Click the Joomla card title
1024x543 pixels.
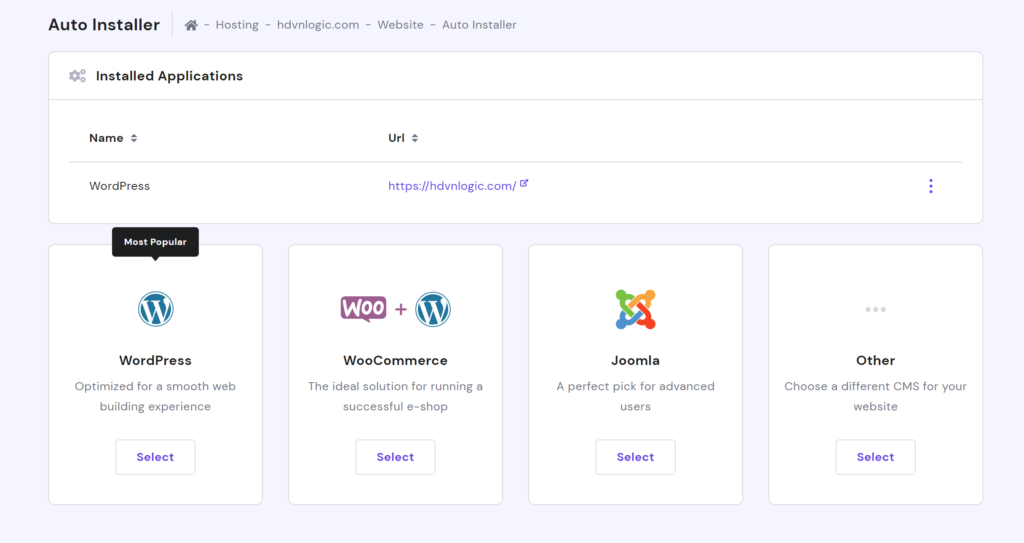[x=635, y=361]
